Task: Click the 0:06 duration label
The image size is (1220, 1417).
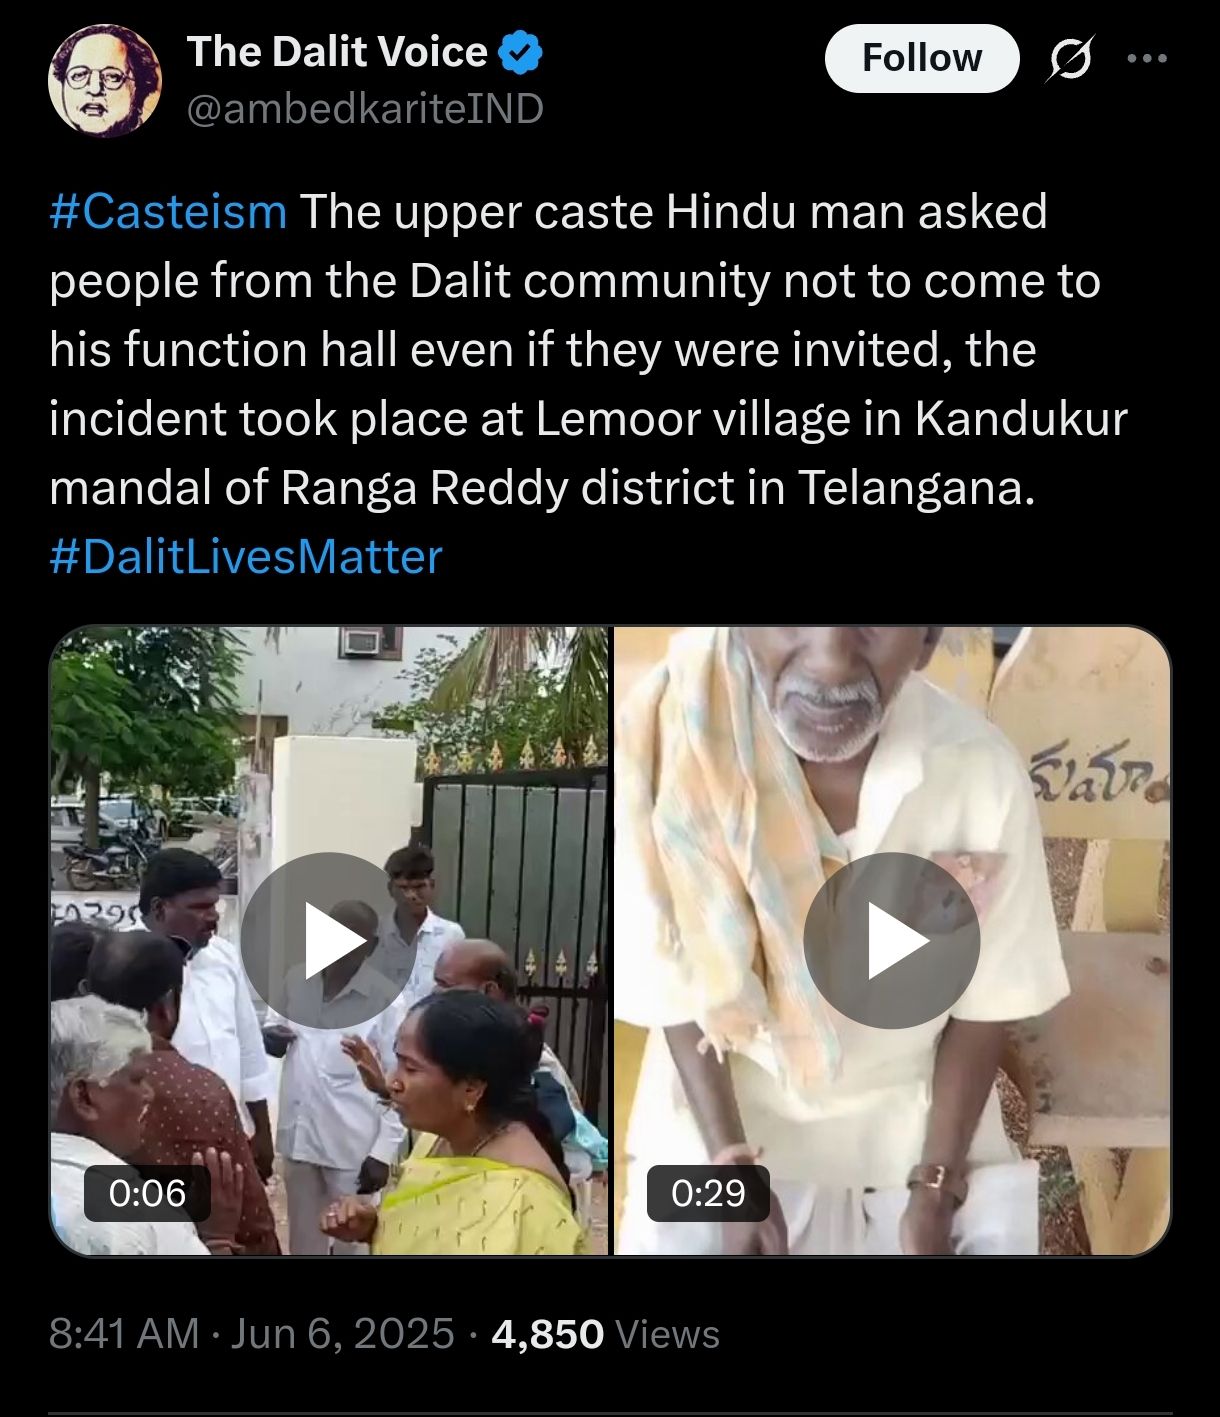Action: [147, 1193]
